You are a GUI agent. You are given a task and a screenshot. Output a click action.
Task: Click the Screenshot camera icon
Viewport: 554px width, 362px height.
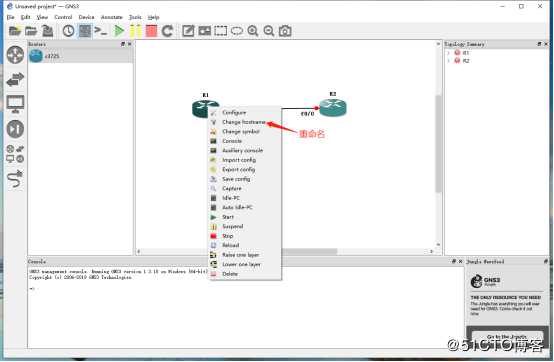coord(285,31)
